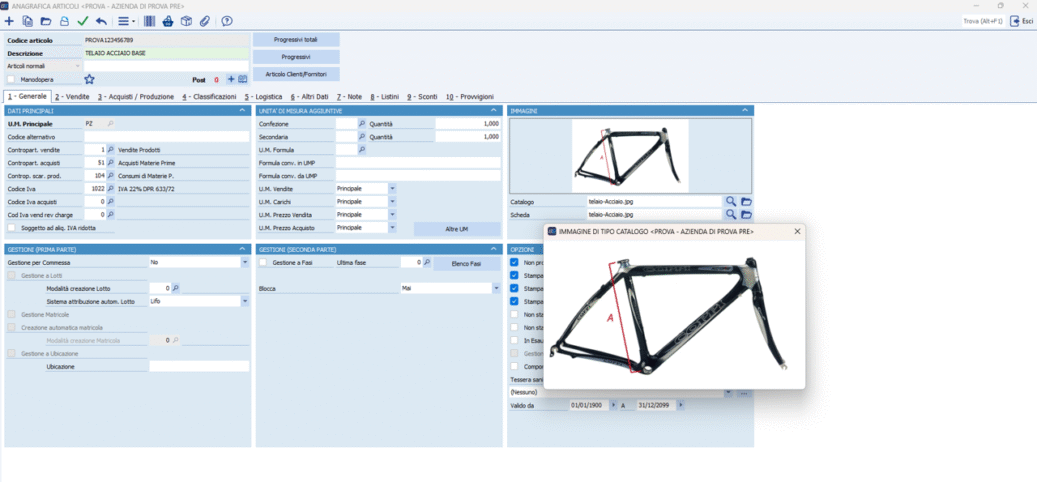The height and width of the screenshot is (482, 1037).
Task: Open the barcode tool in toolbar
Action: 150,21
